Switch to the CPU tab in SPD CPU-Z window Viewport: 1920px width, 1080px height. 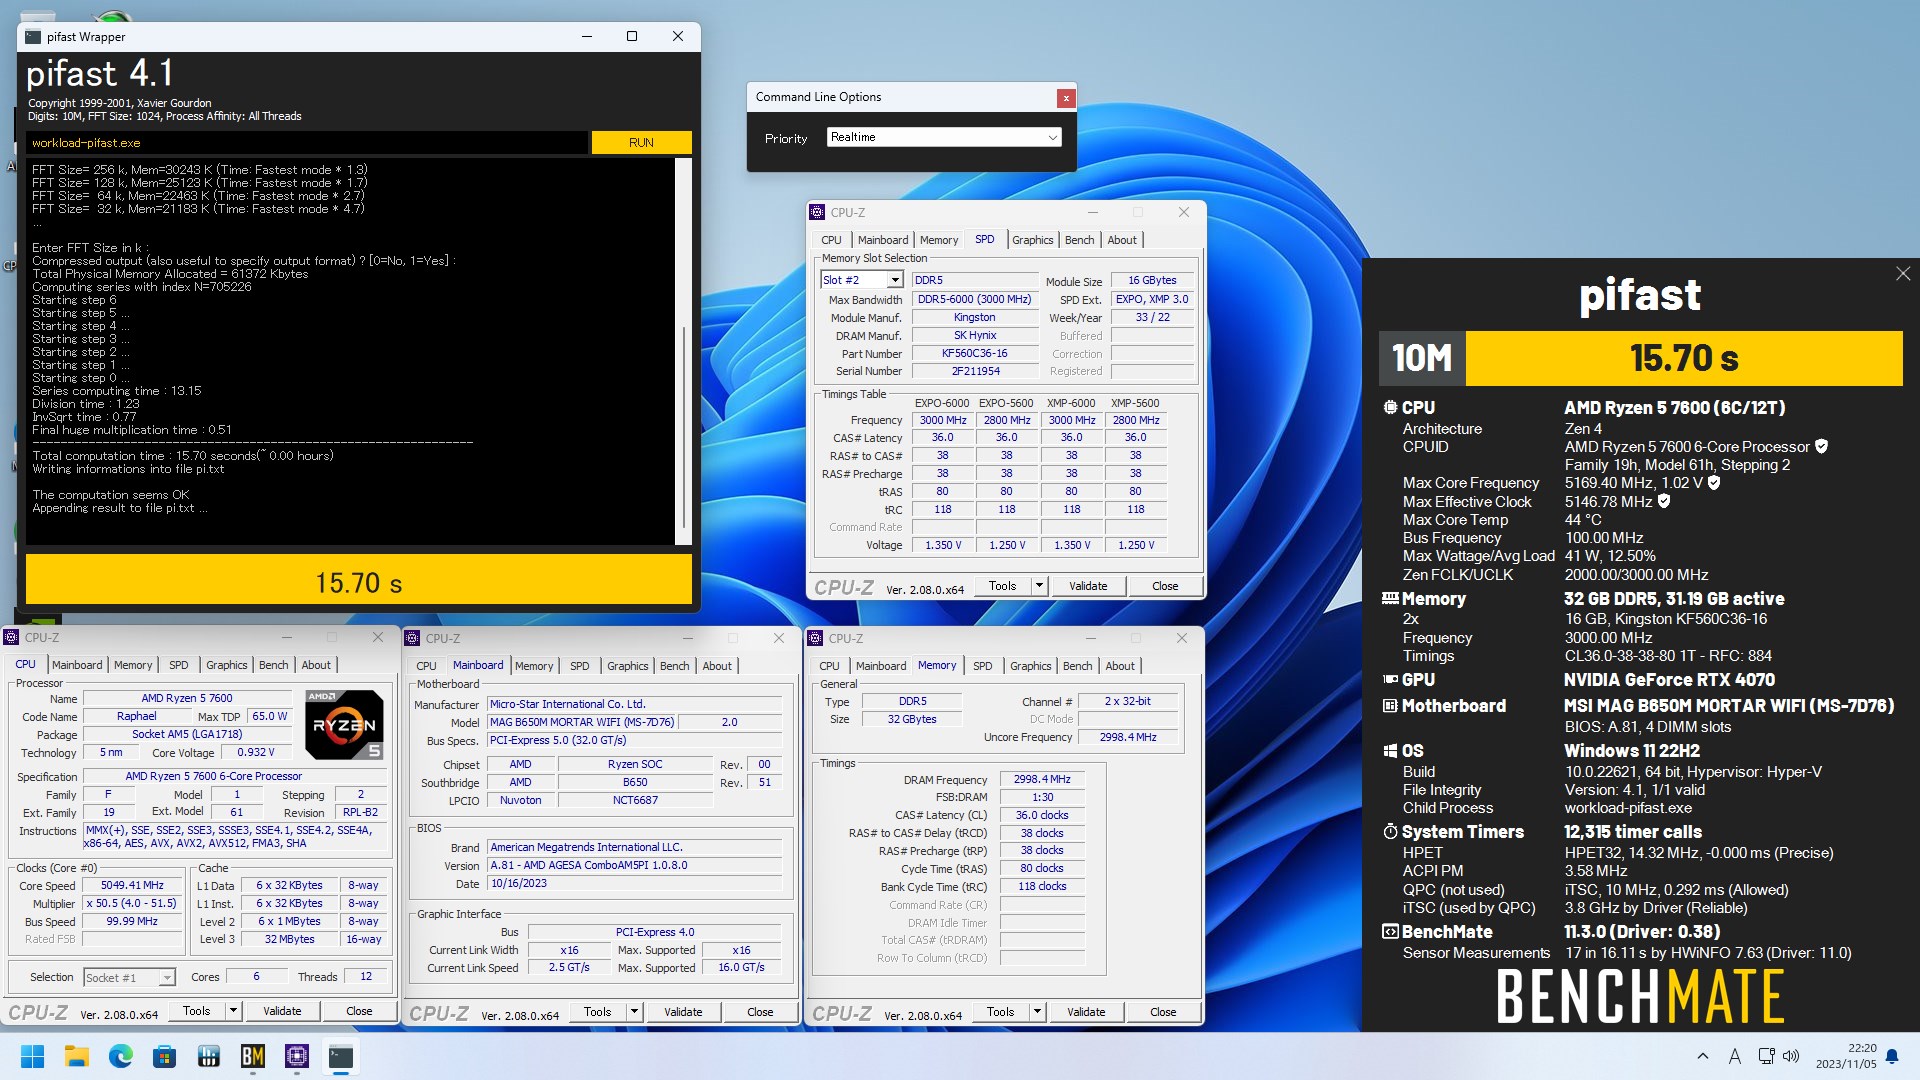(x=831, y=240)
